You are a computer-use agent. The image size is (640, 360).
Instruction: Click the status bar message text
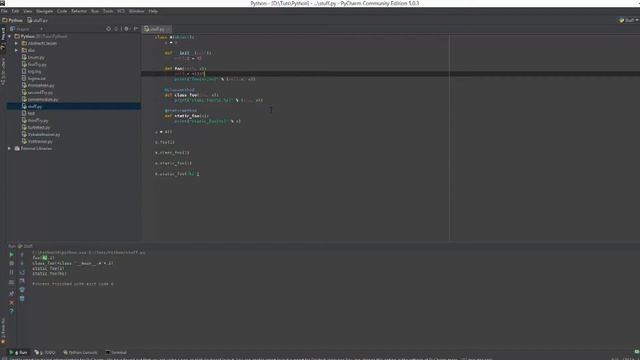tap(251, 359)
